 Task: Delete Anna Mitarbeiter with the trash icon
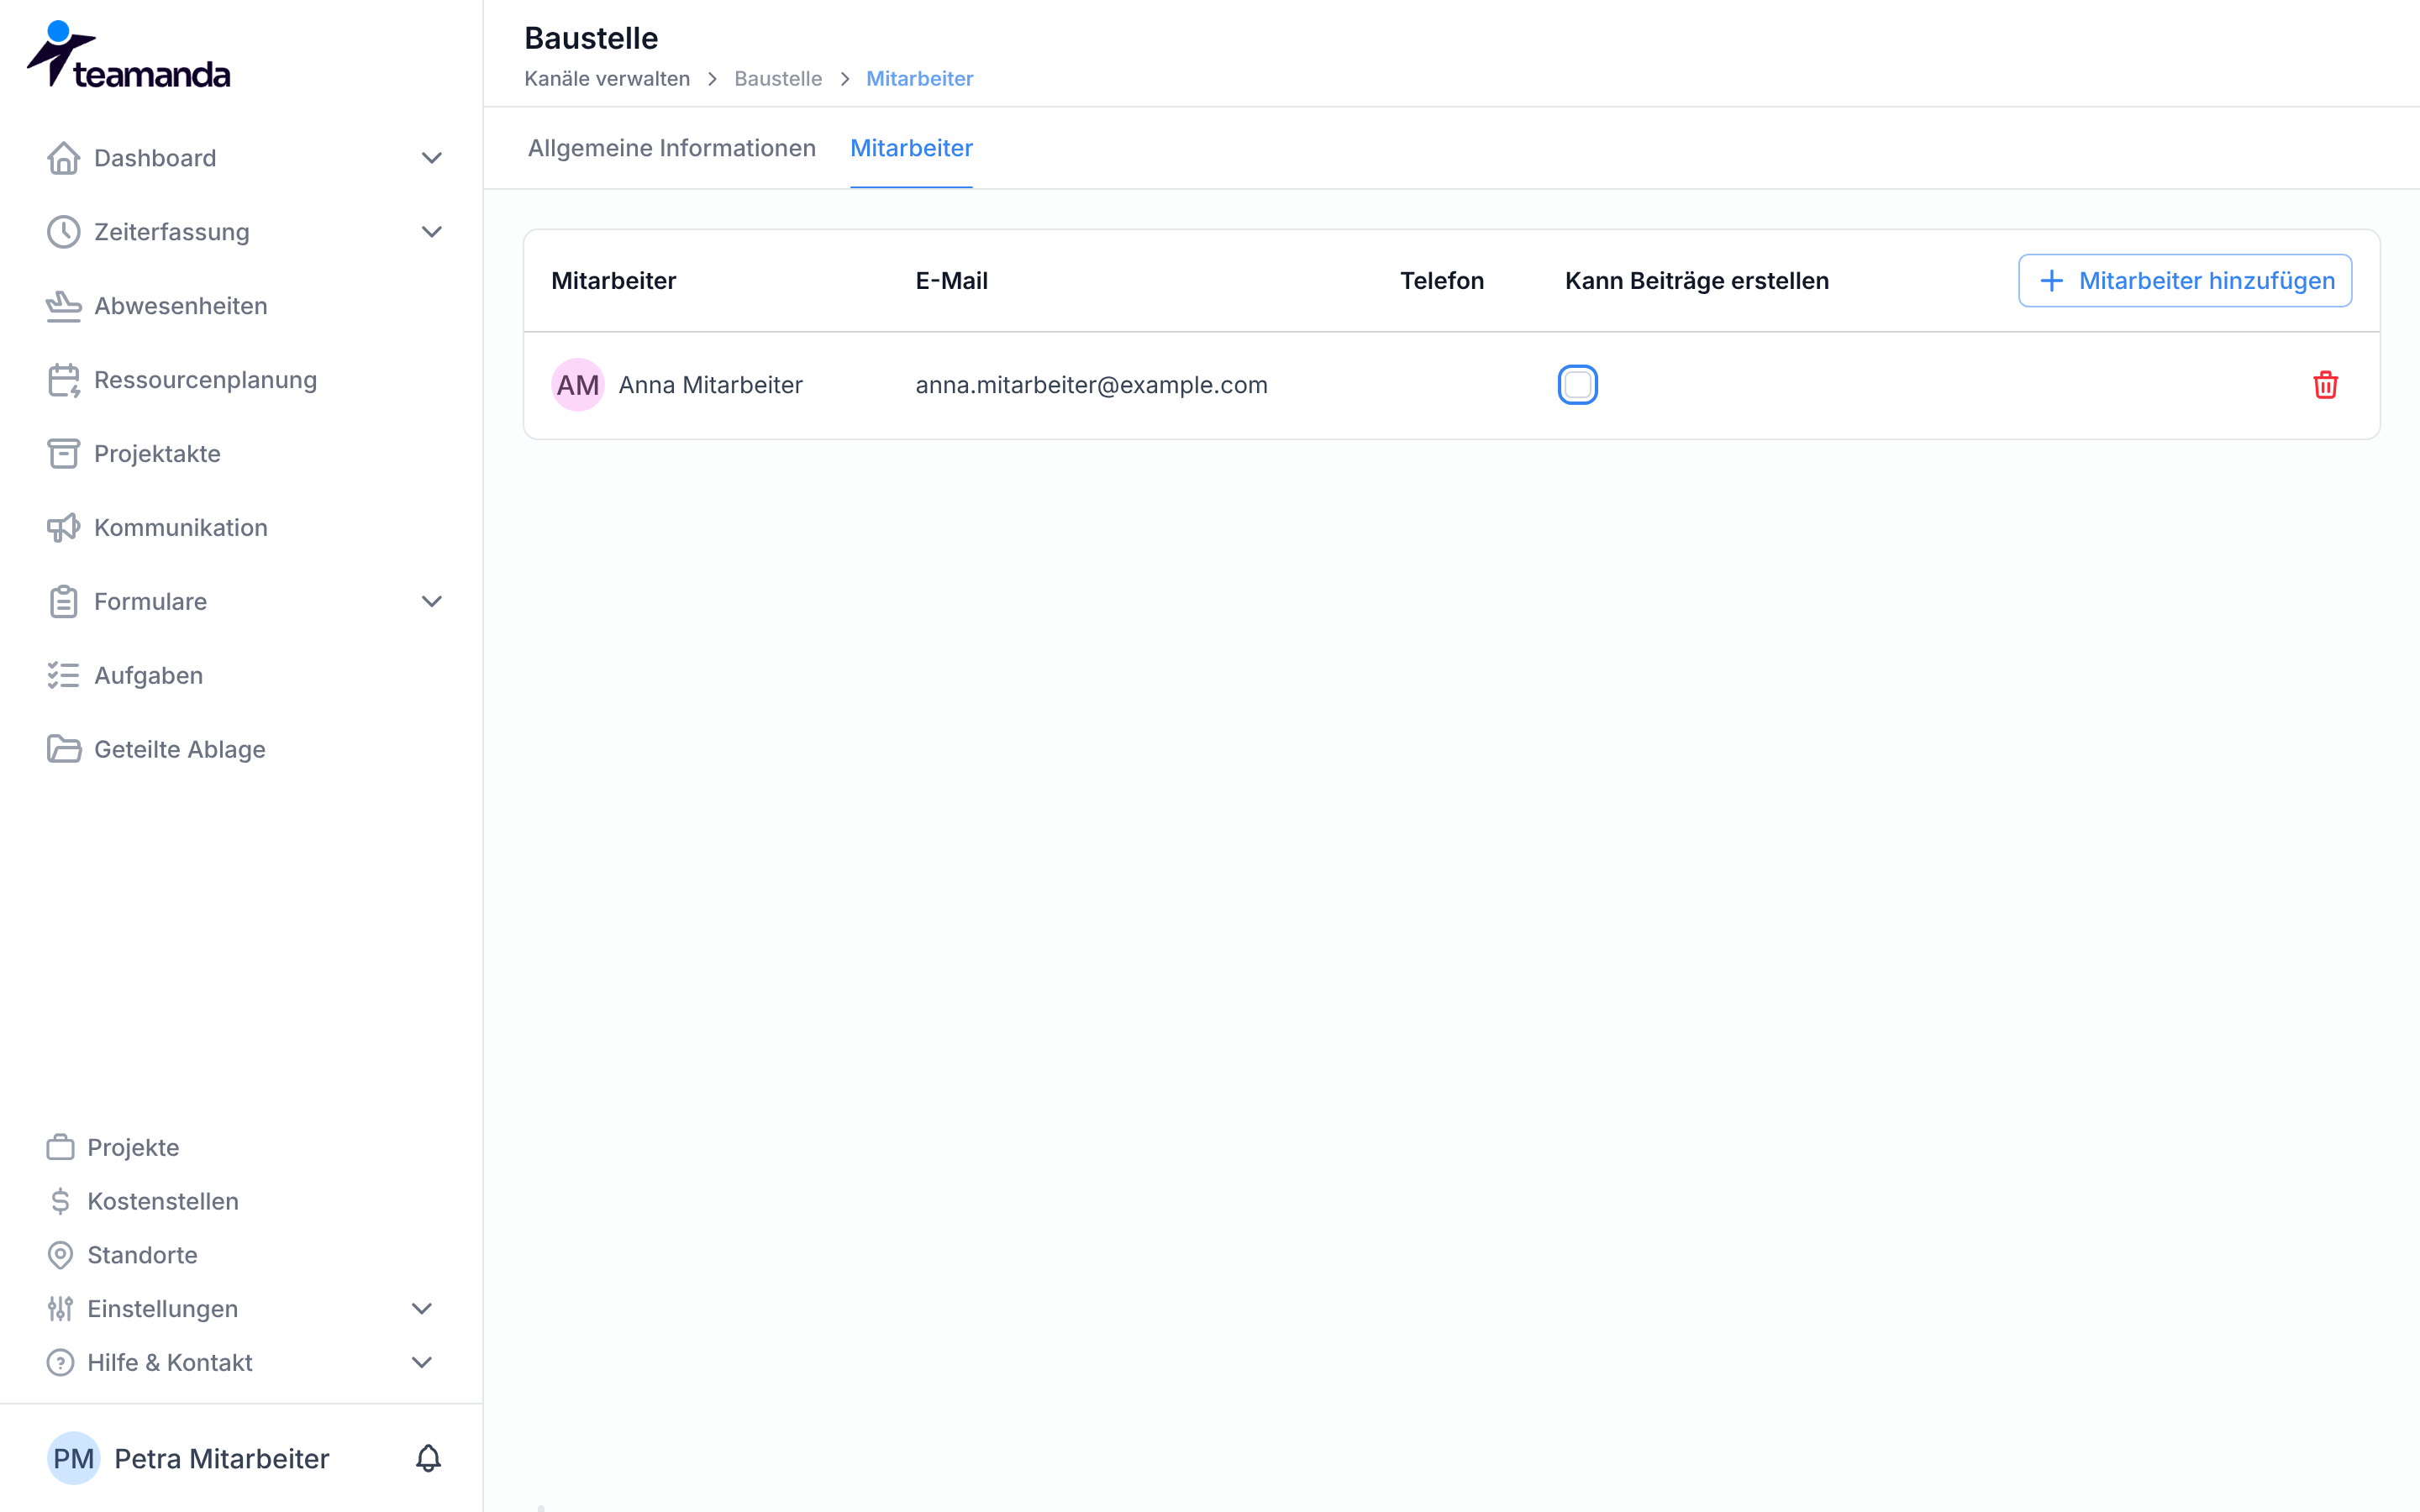(2325, 385)
